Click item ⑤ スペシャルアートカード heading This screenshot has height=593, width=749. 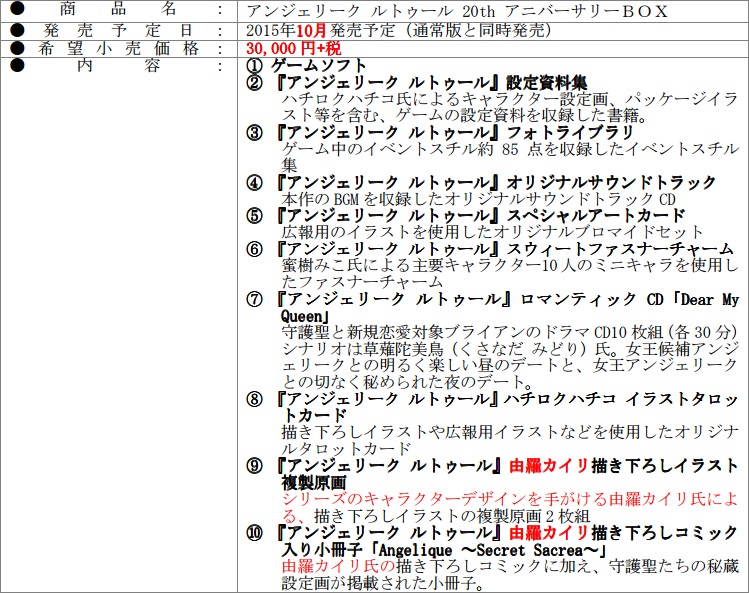(x=466, y=216)
